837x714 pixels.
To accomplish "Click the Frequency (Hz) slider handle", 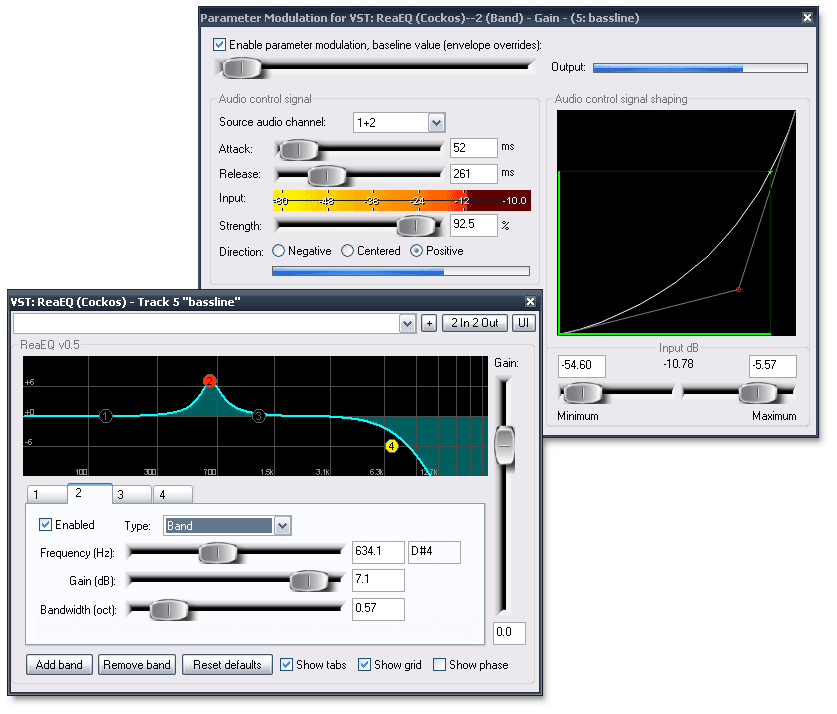I will (x=217, y=553).
